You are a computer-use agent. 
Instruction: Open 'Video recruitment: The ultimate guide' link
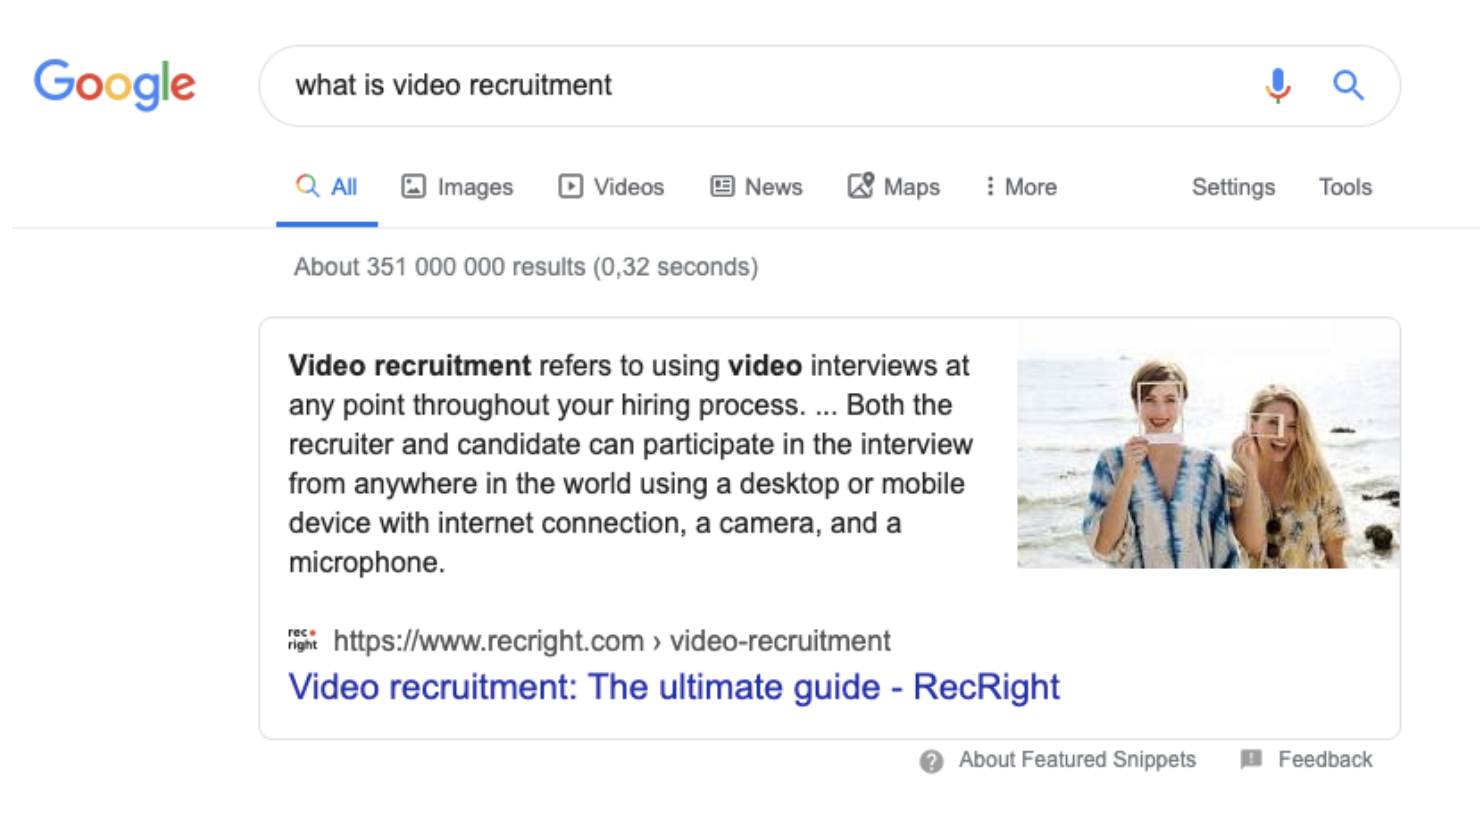(x=674, y=687)
